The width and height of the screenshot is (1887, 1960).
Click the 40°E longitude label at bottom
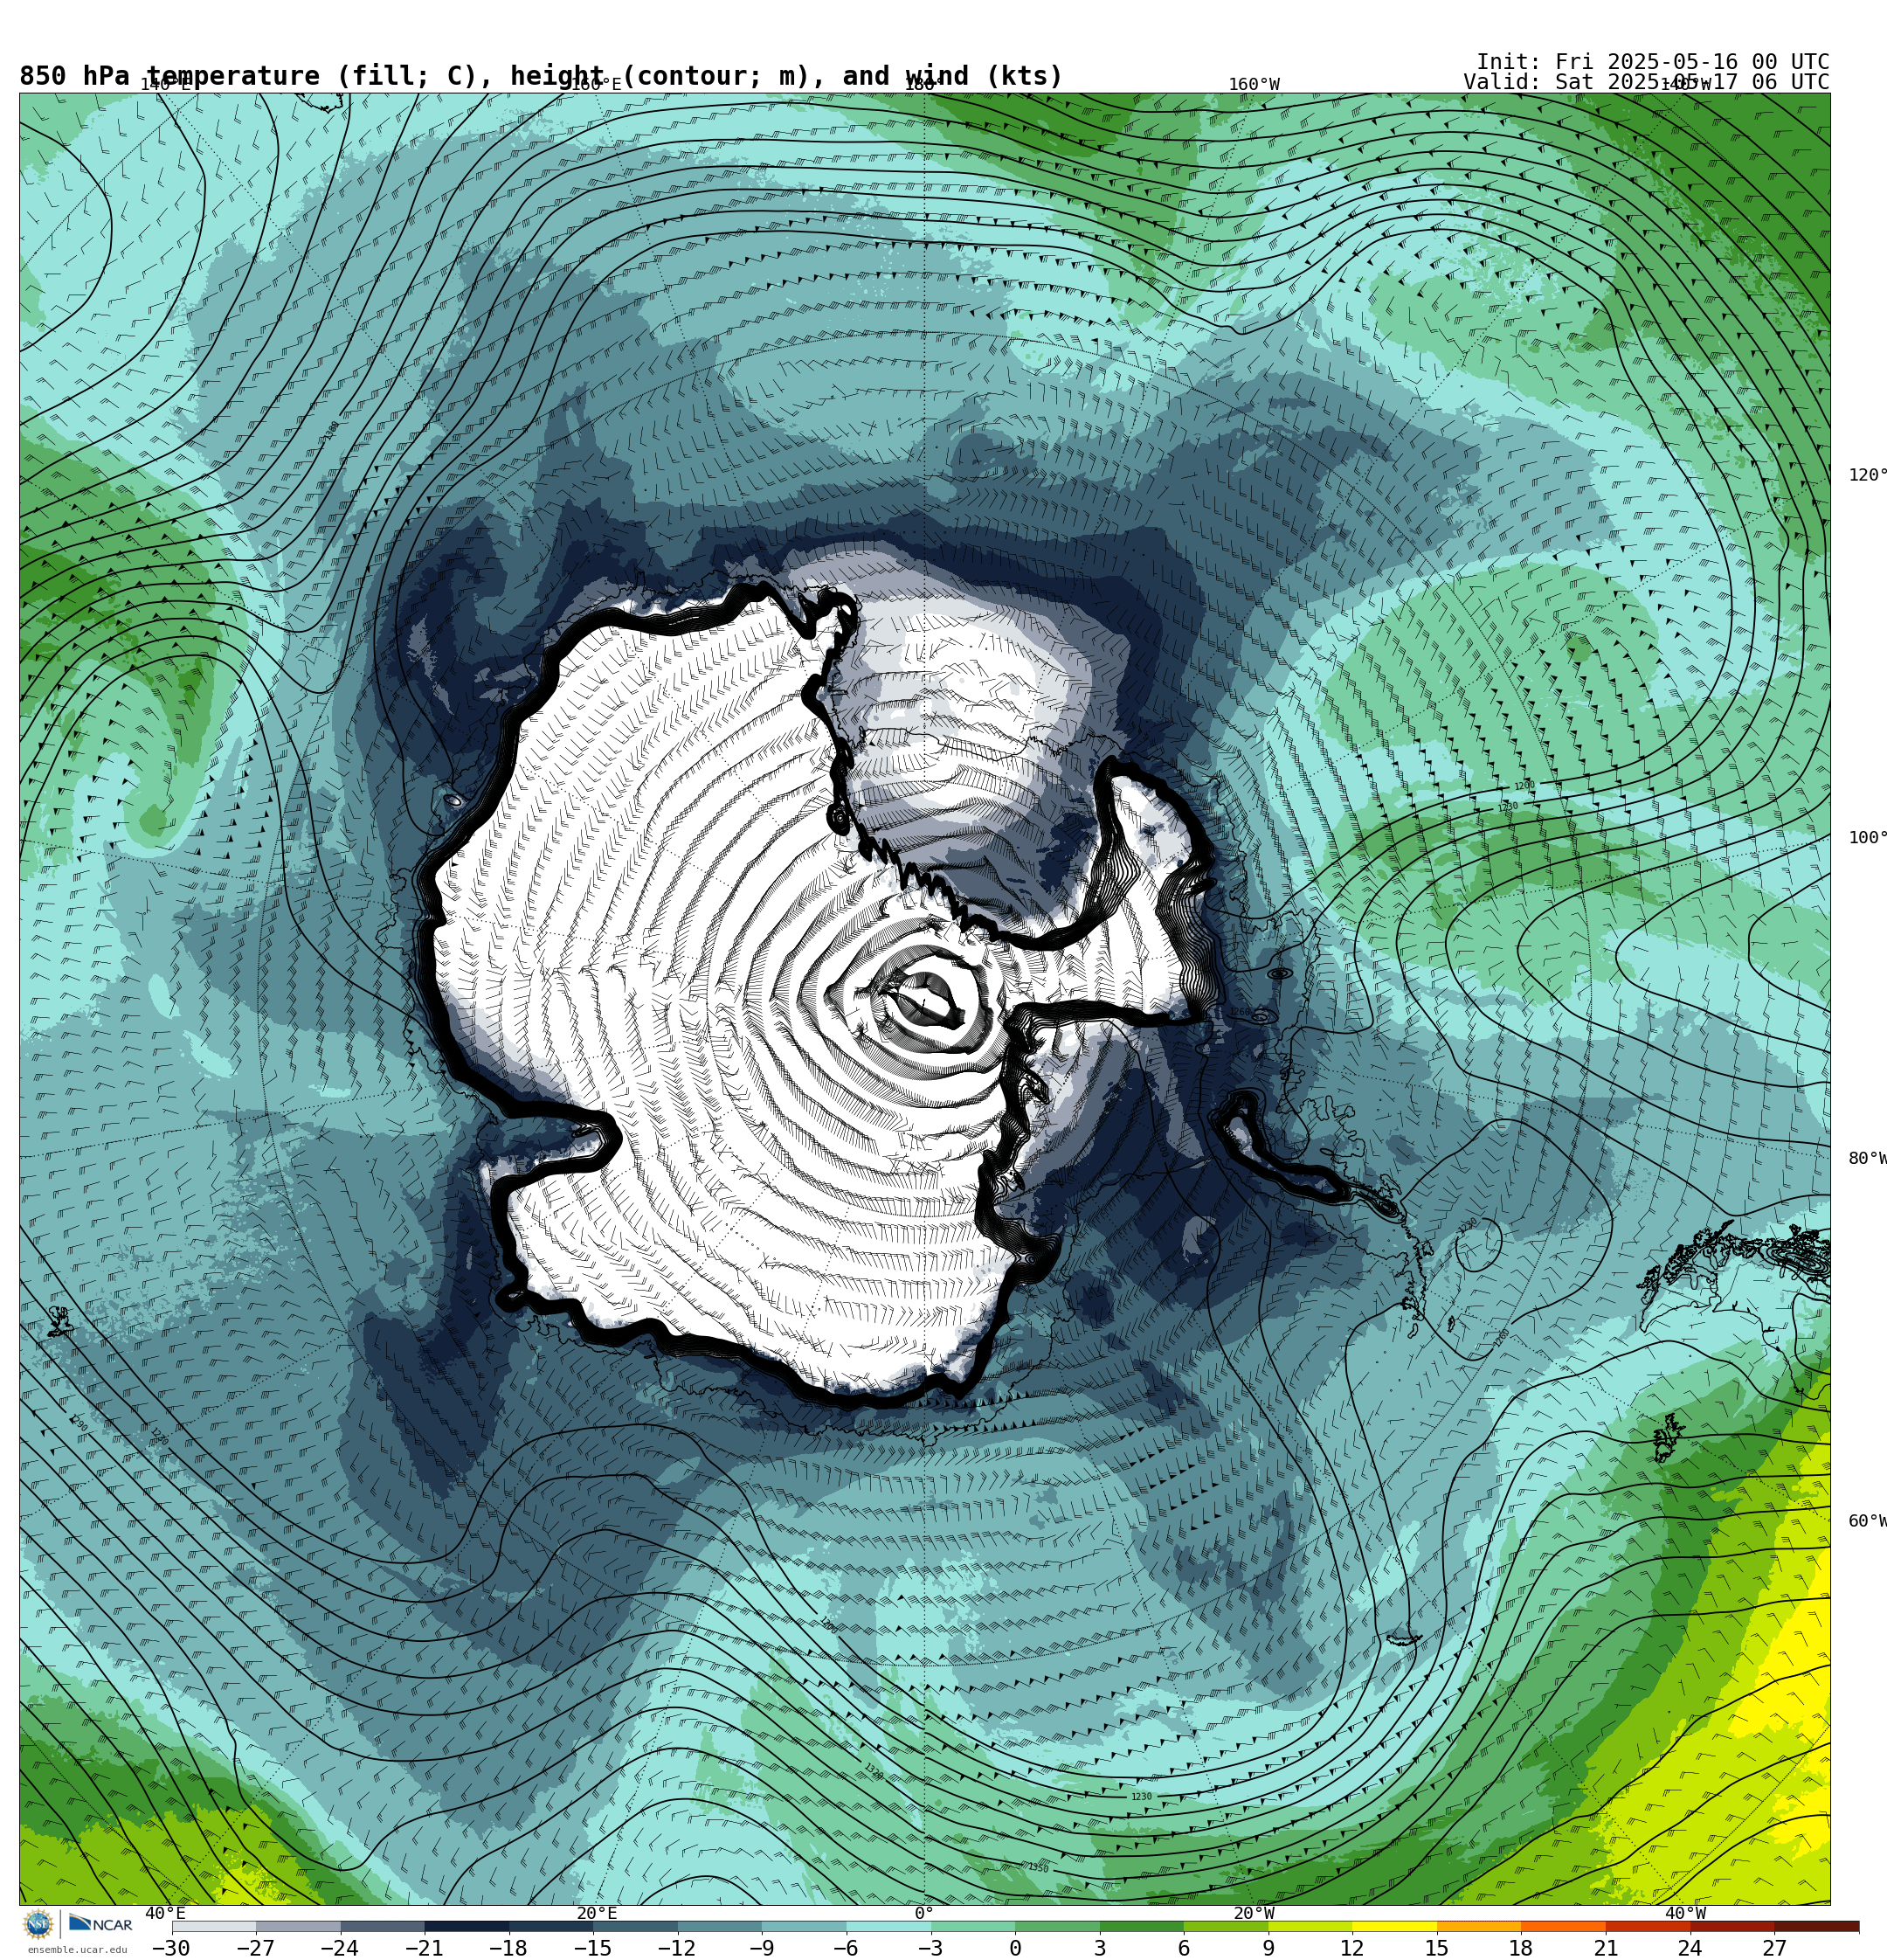165,1913
